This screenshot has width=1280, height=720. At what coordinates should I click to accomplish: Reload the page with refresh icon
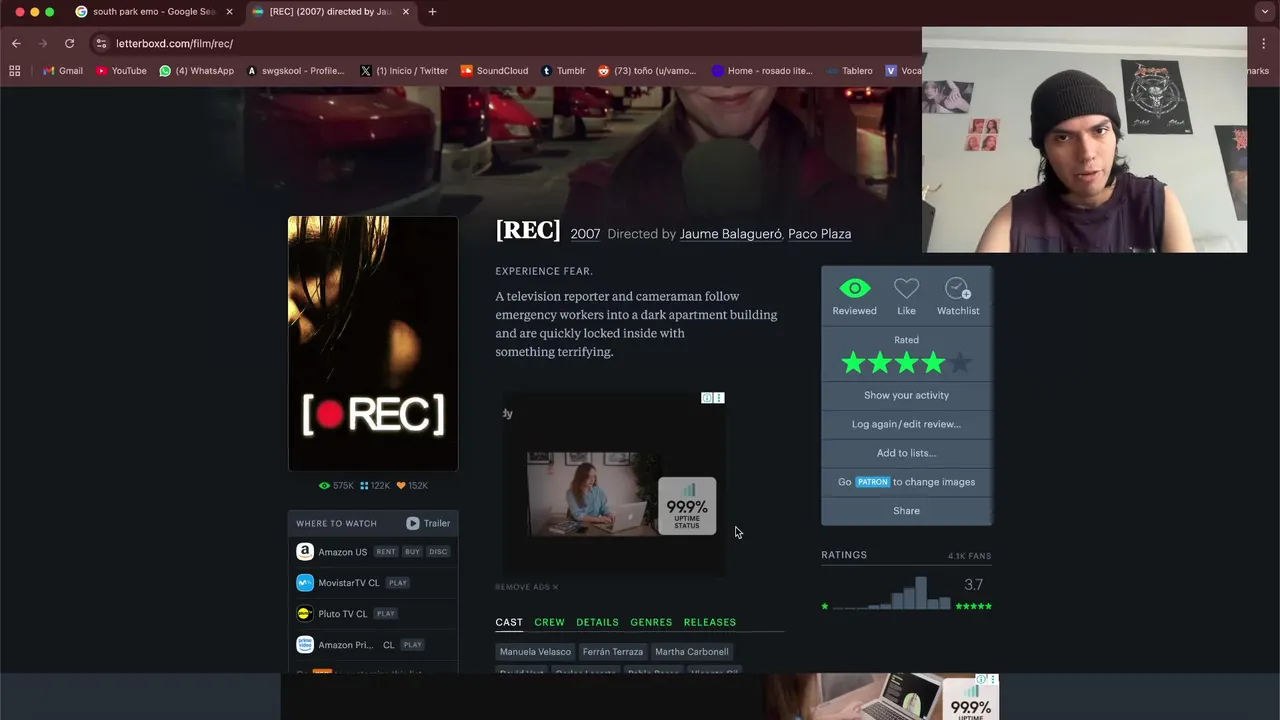click(x=69, y=44)
